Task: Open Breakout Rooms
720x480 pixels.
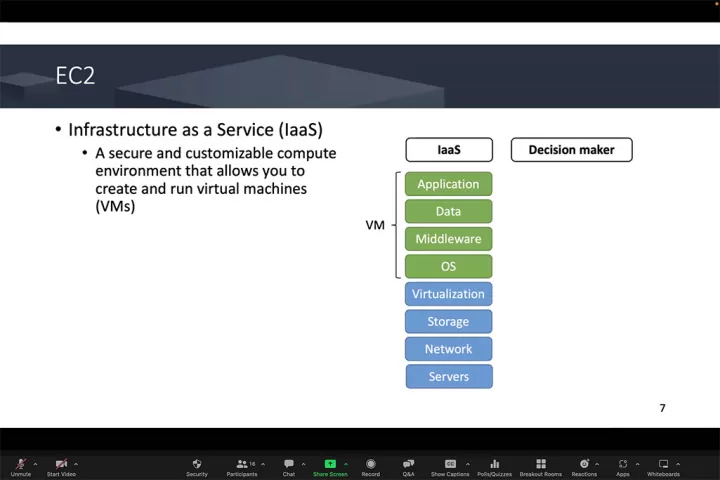Action: [541, 467]
